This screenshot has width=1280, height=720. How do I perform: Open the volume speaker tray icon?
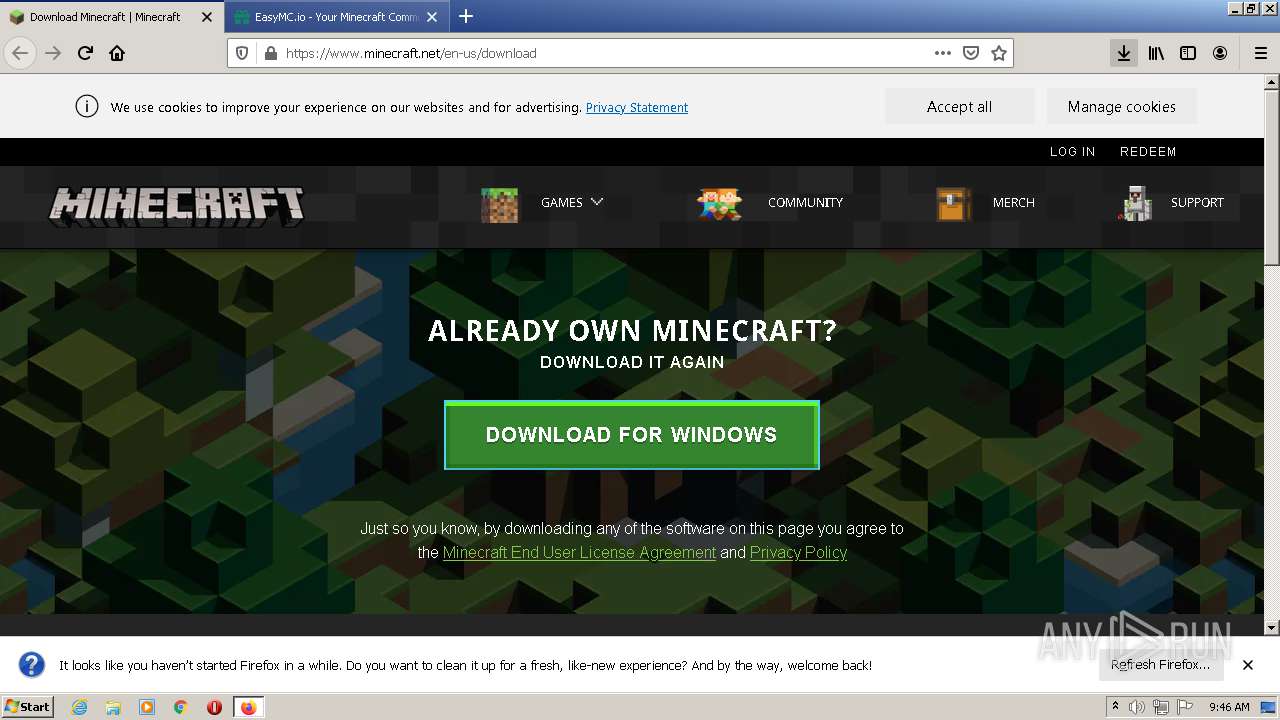point(1137,707)
